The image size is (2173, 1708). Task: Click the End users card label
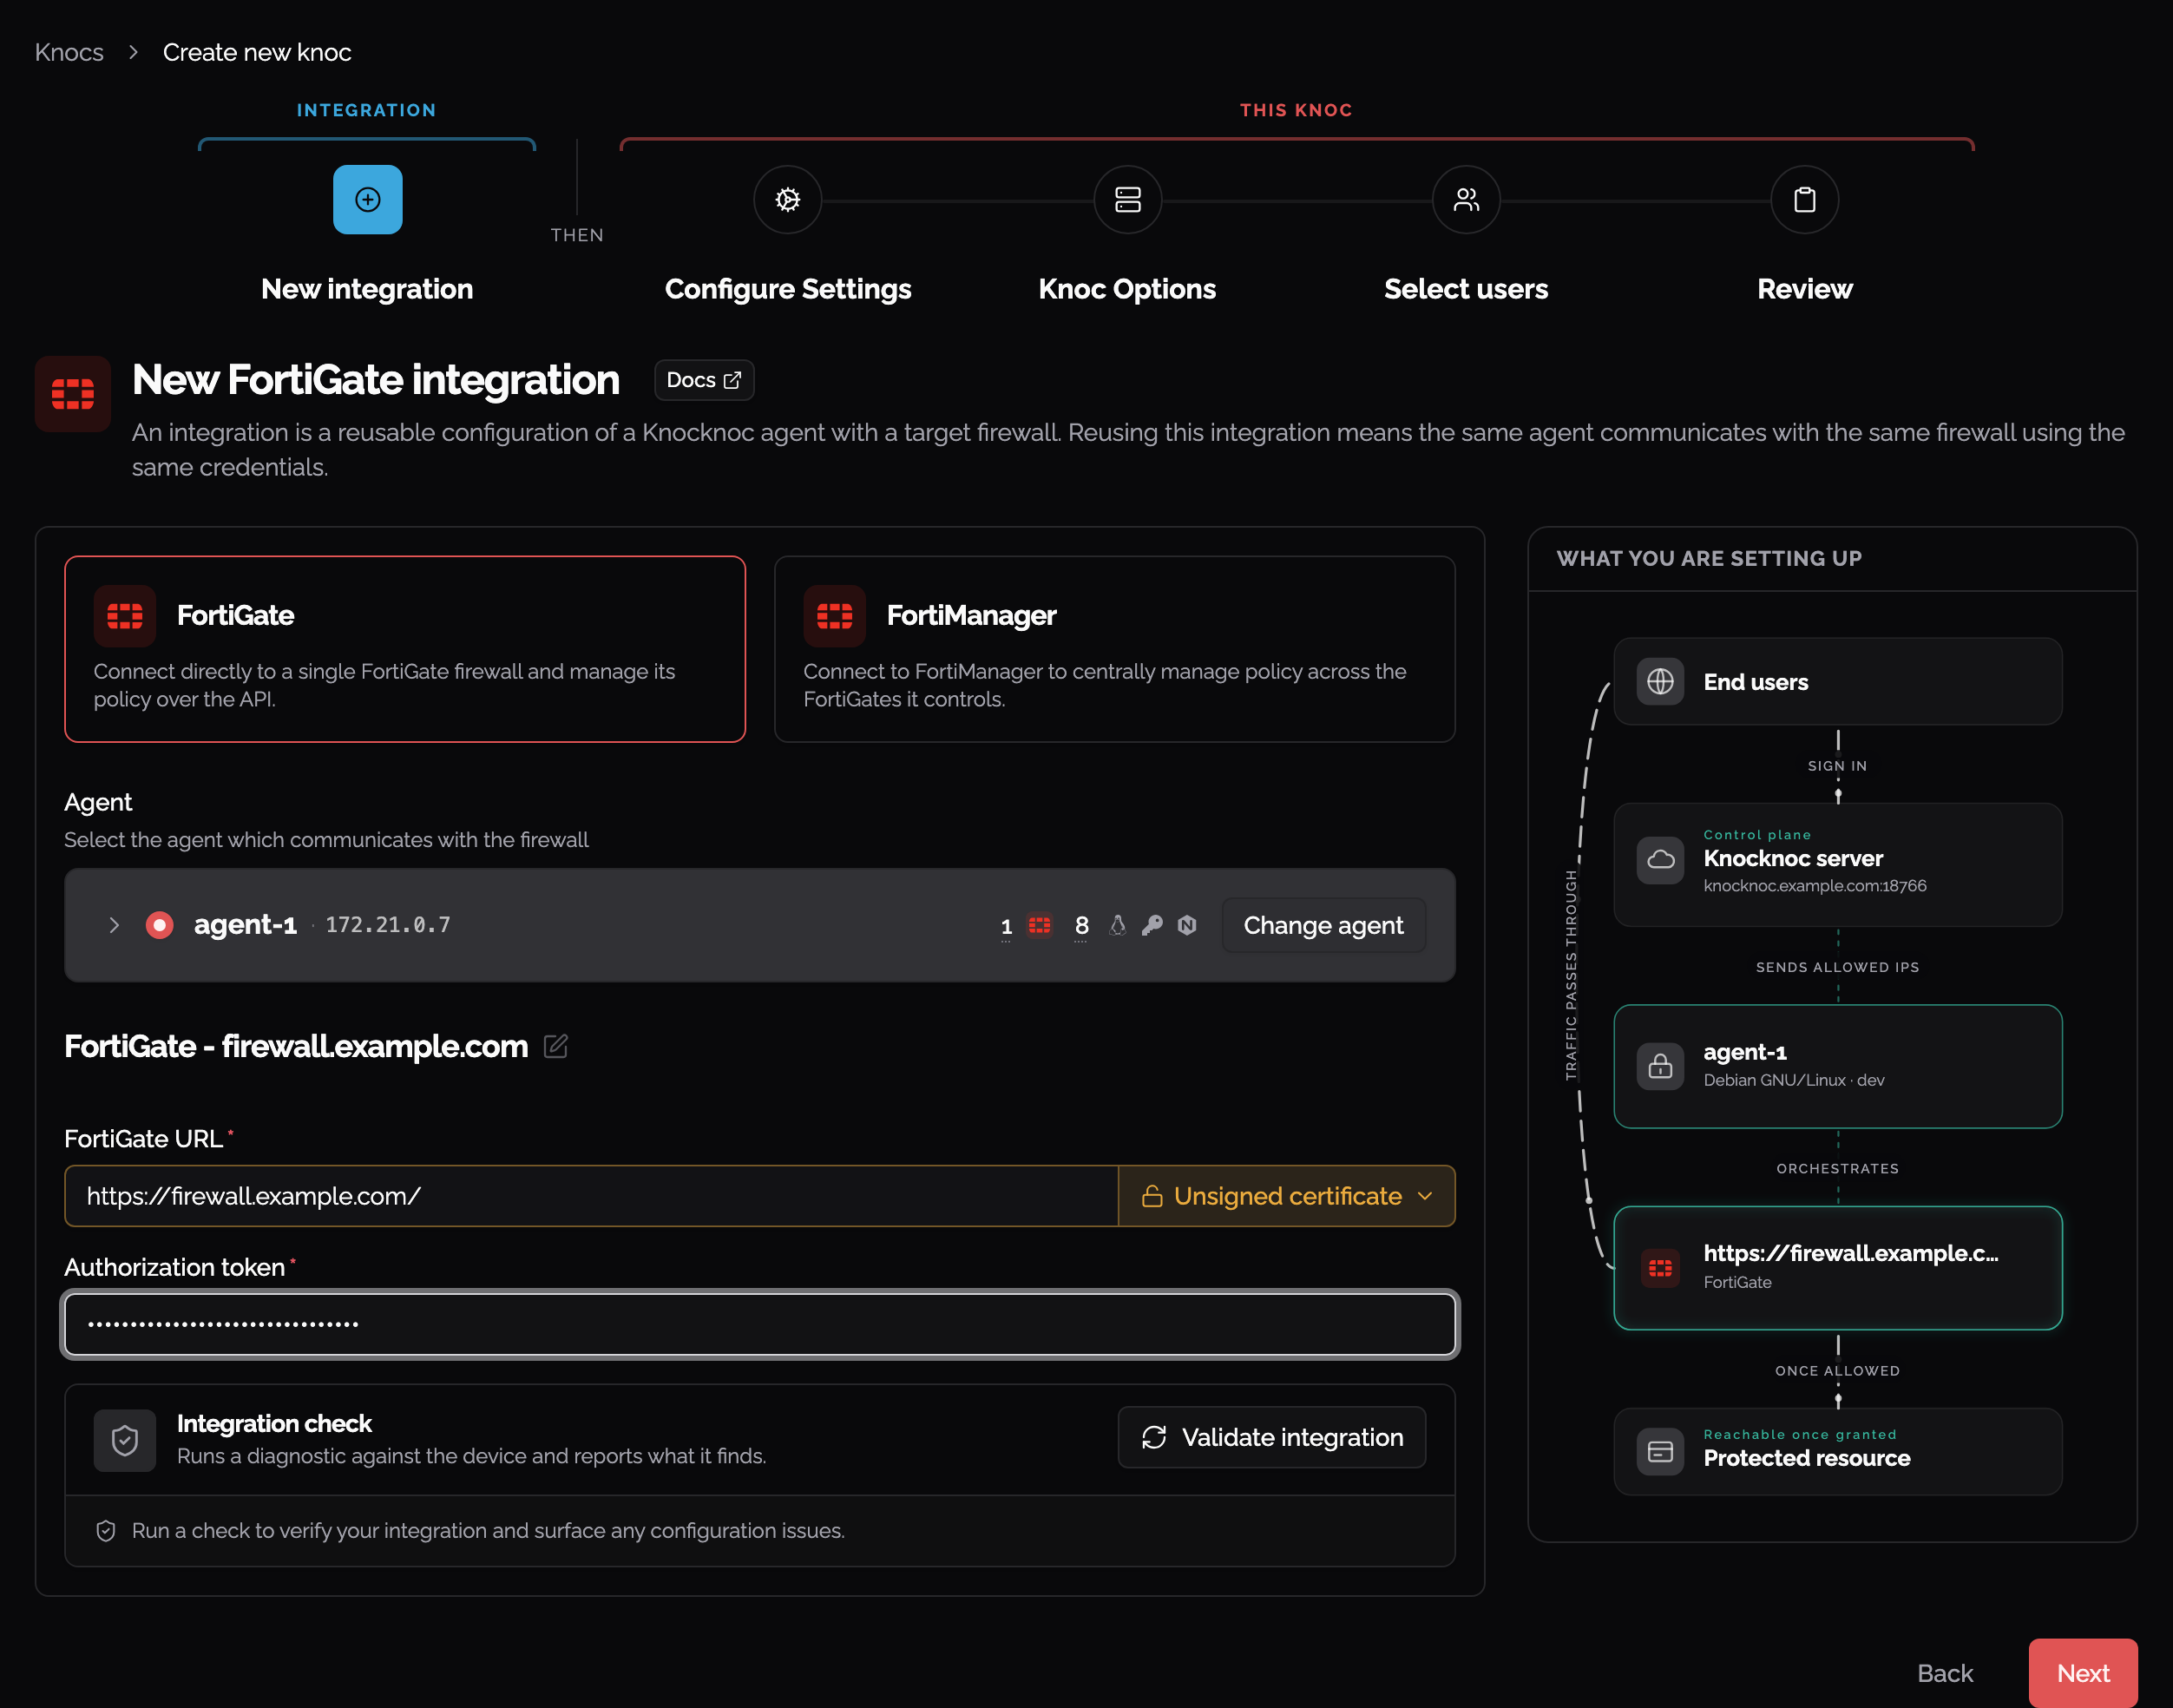coord(1755,682)
